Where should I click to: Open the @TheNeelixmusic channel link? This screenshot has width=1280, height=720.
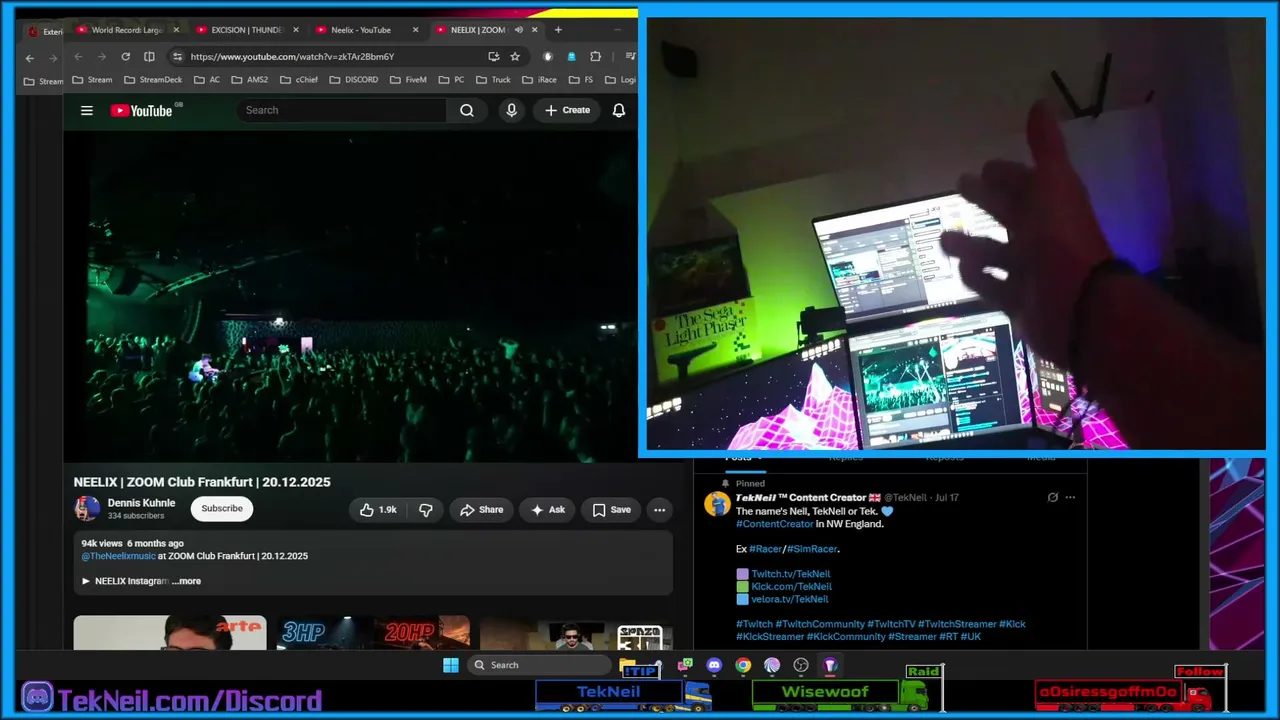click(x=118, y=556)
